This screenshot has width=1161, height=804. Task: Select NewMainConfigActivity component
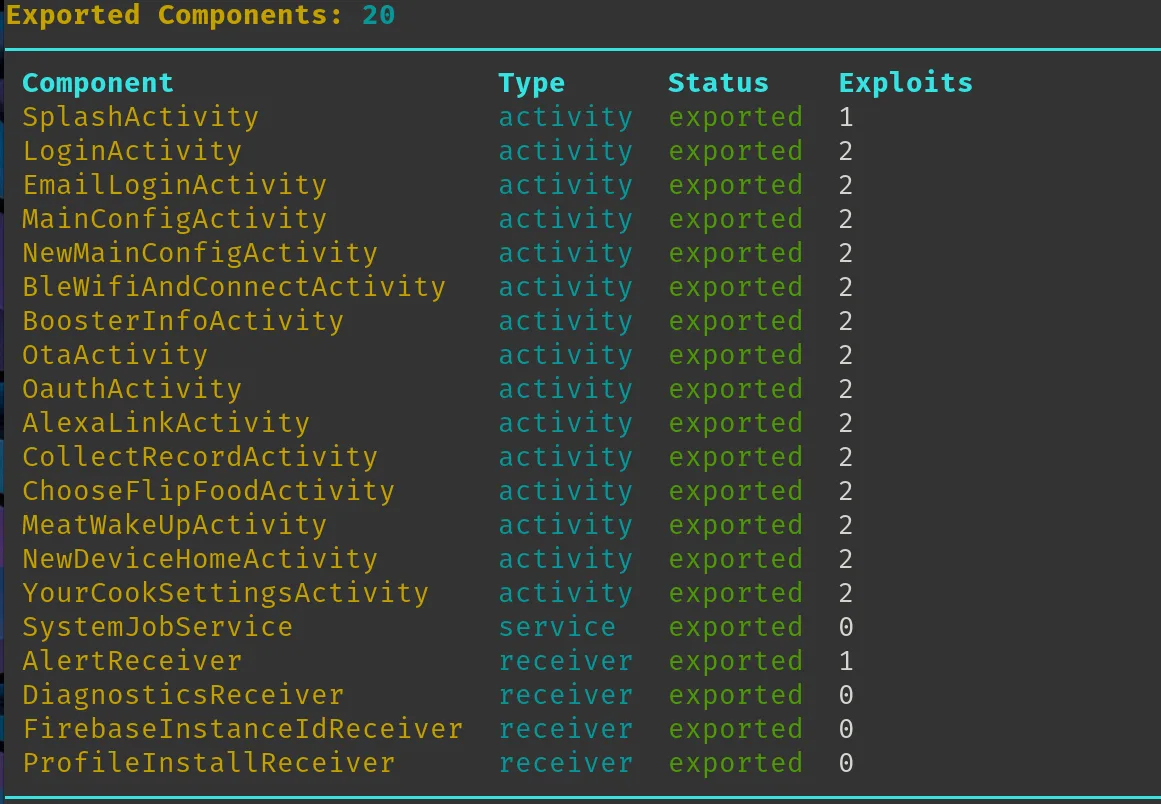(x=200, y=254)
